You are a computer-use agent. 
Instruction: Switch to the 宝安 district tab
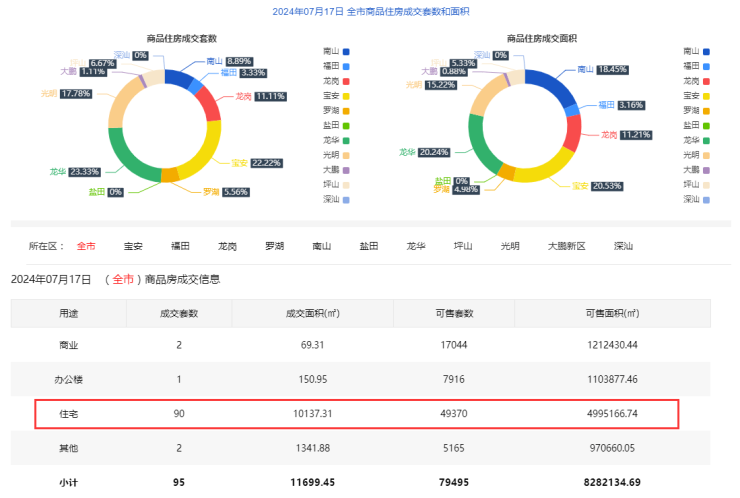(133, 246)
